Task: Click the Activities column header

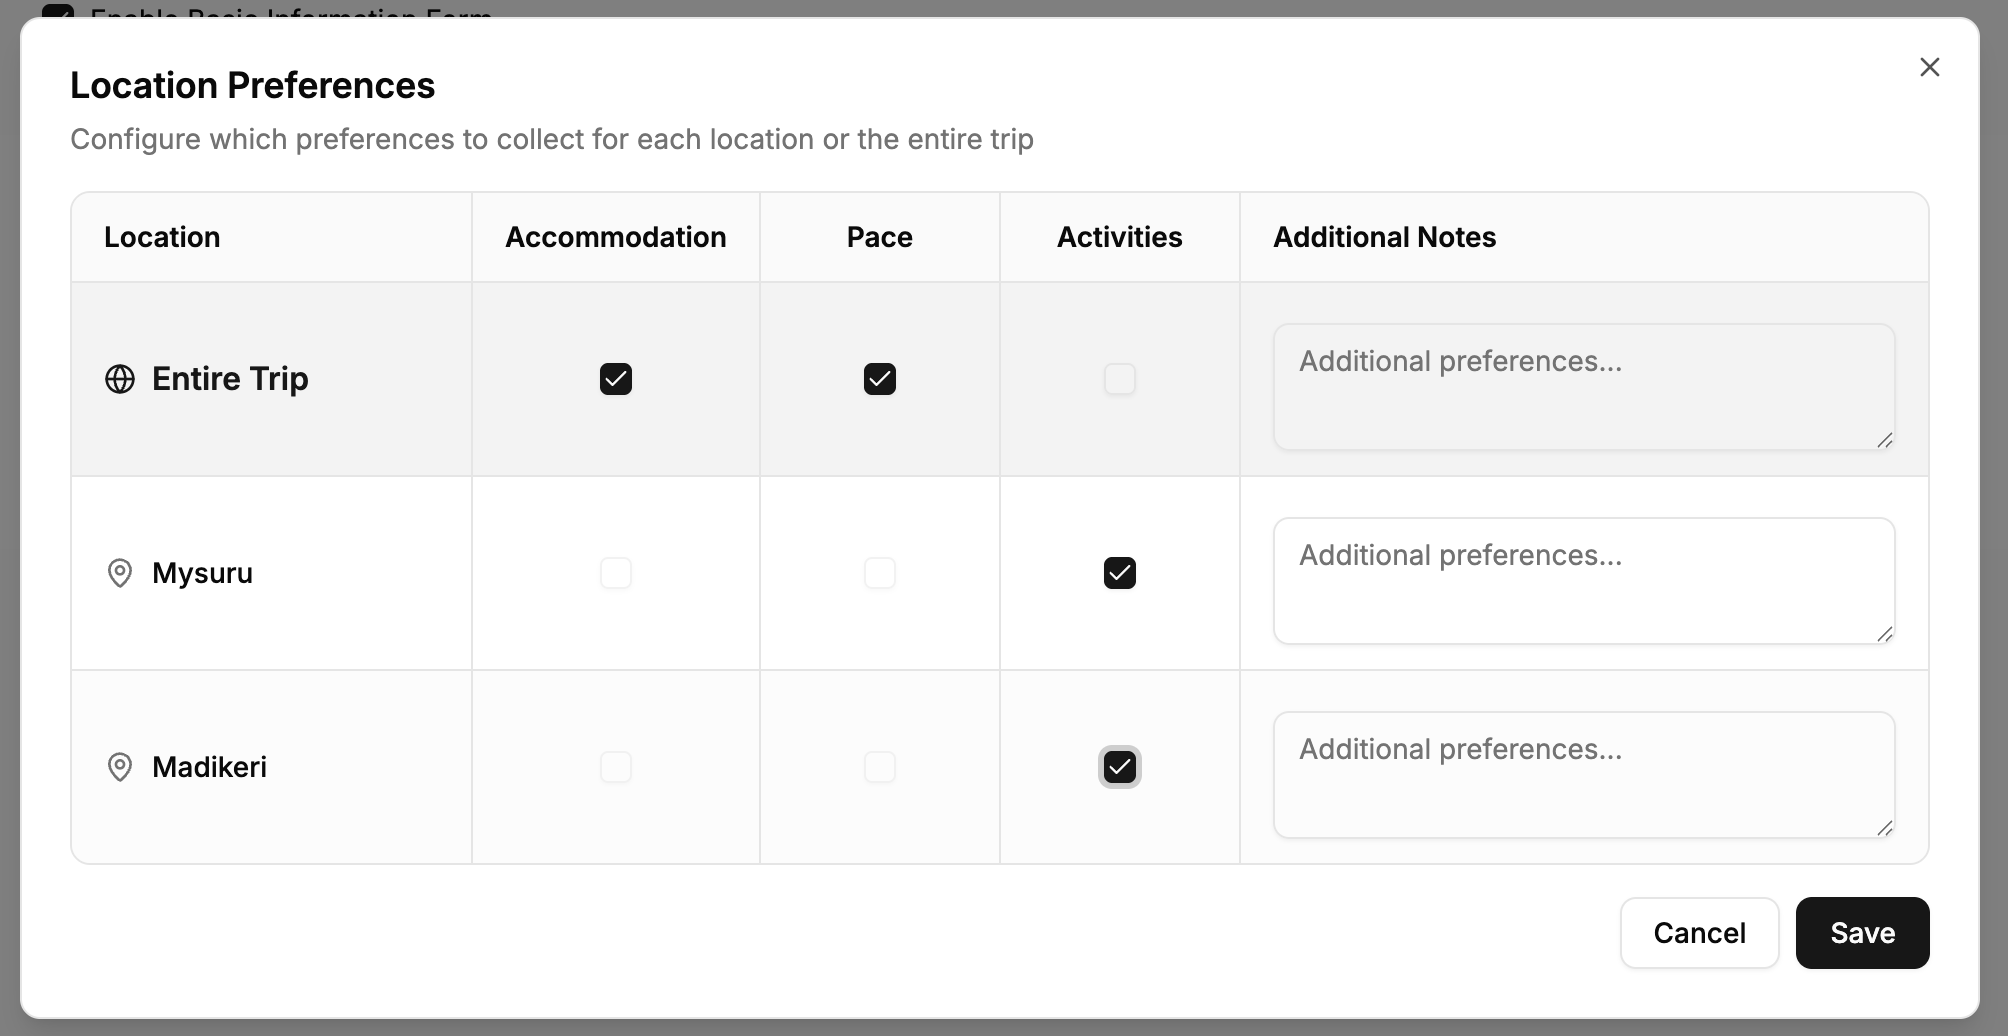Action: coord(1120,237)
